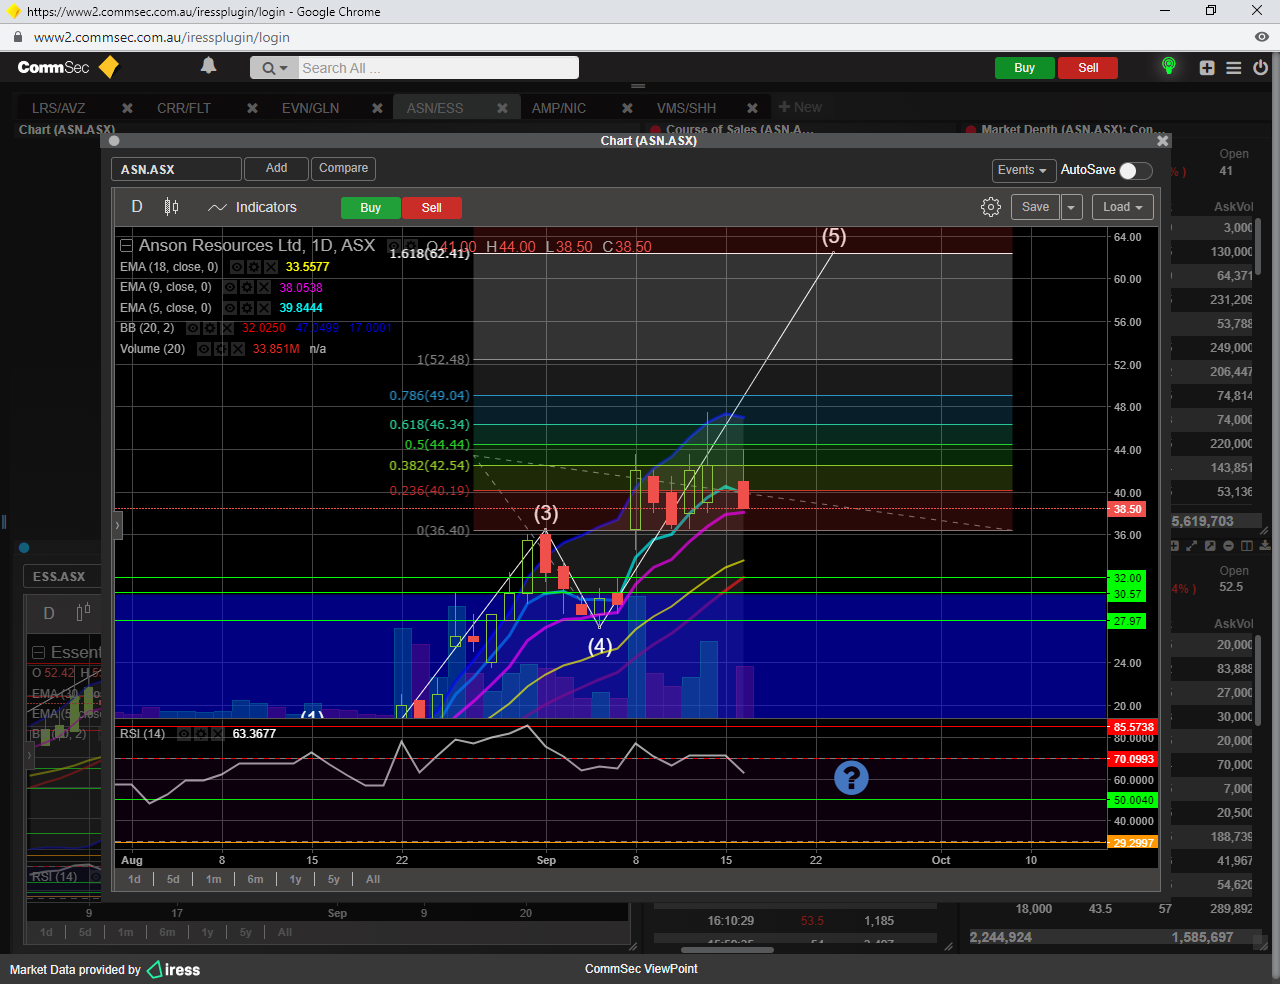
Task: Hide the Volume (20) indicator
Action: (204, 349)
